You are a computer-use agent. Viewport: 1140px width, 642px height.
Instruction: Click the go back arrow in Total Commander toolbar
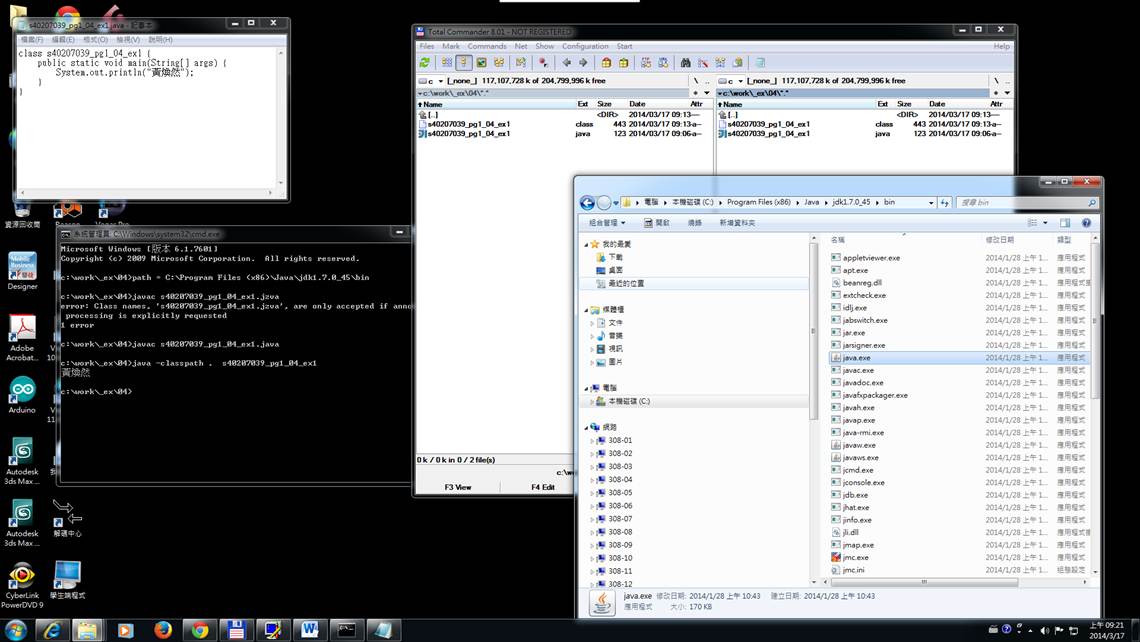pyautogui.click(x=567, y=62)
